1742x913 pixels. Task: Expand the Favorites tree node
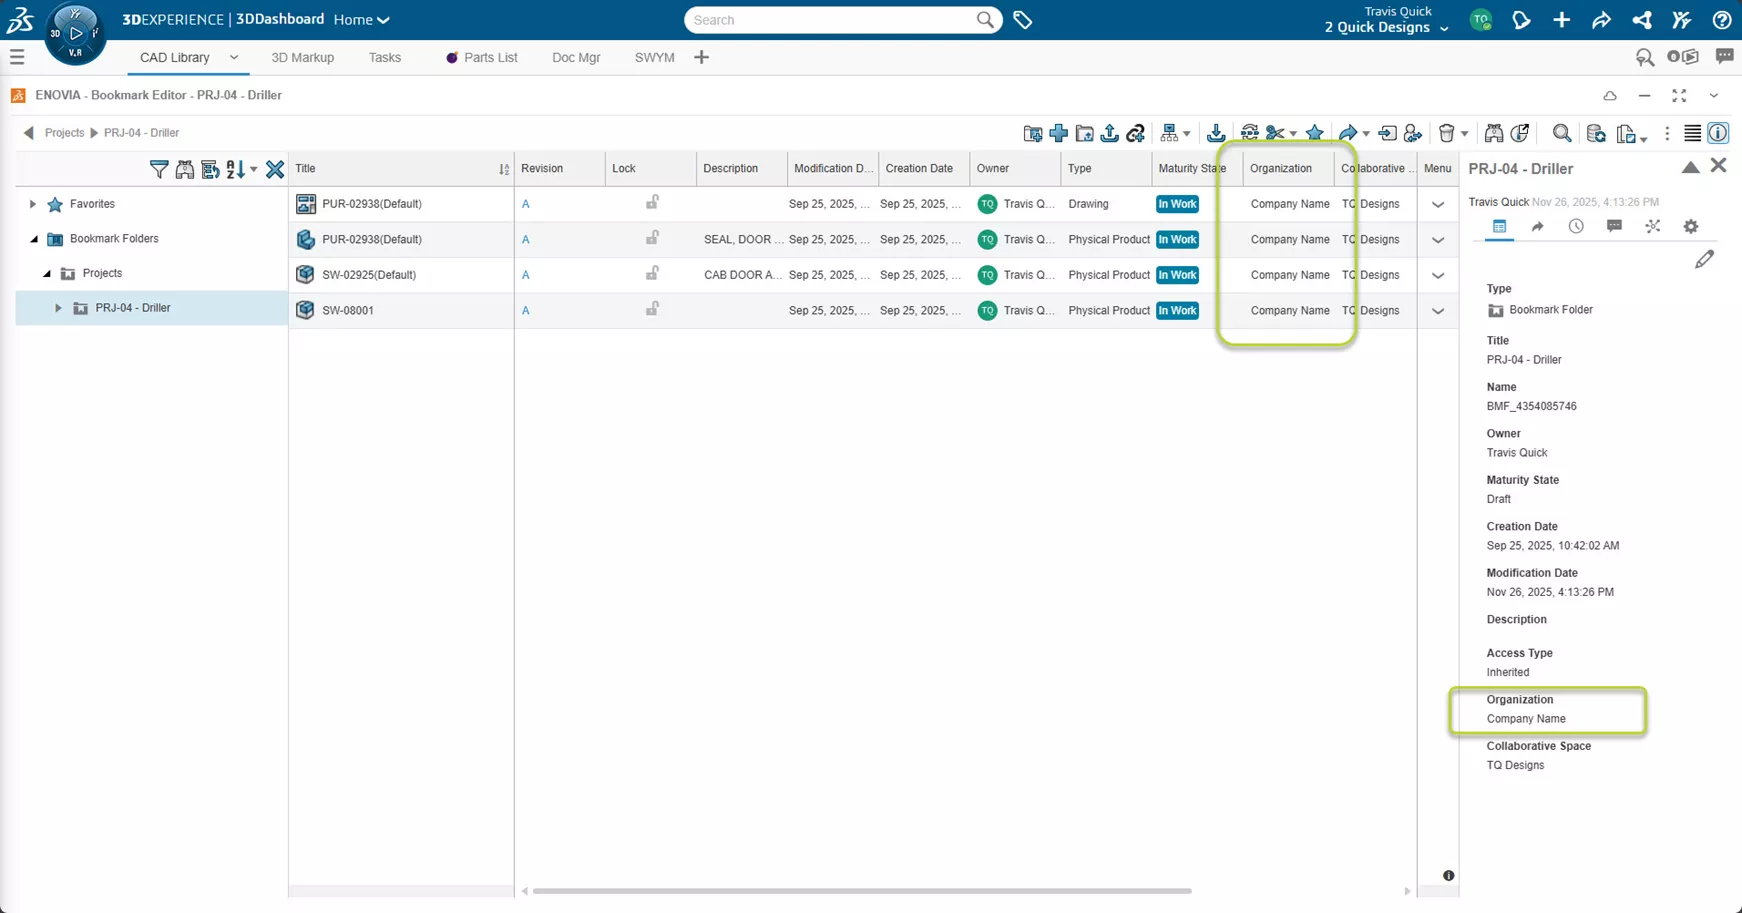pos(31,204)
